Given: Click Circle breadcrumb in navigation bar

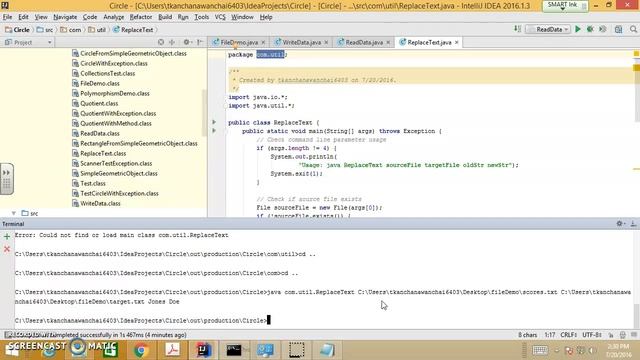Looking at the screenshot, I should 17,30.
